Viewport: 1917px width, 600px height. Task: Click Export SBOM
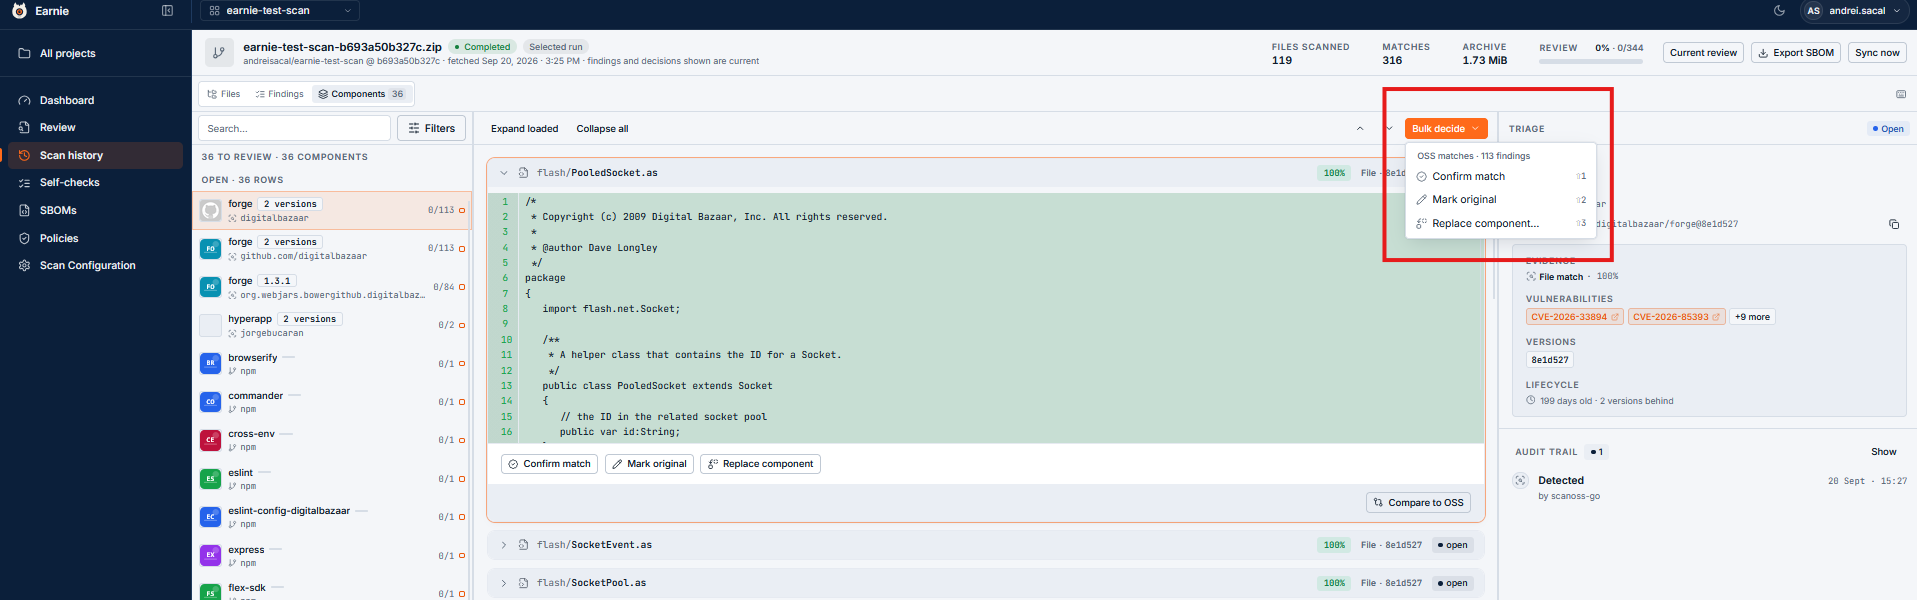[x=1795, y=53]
